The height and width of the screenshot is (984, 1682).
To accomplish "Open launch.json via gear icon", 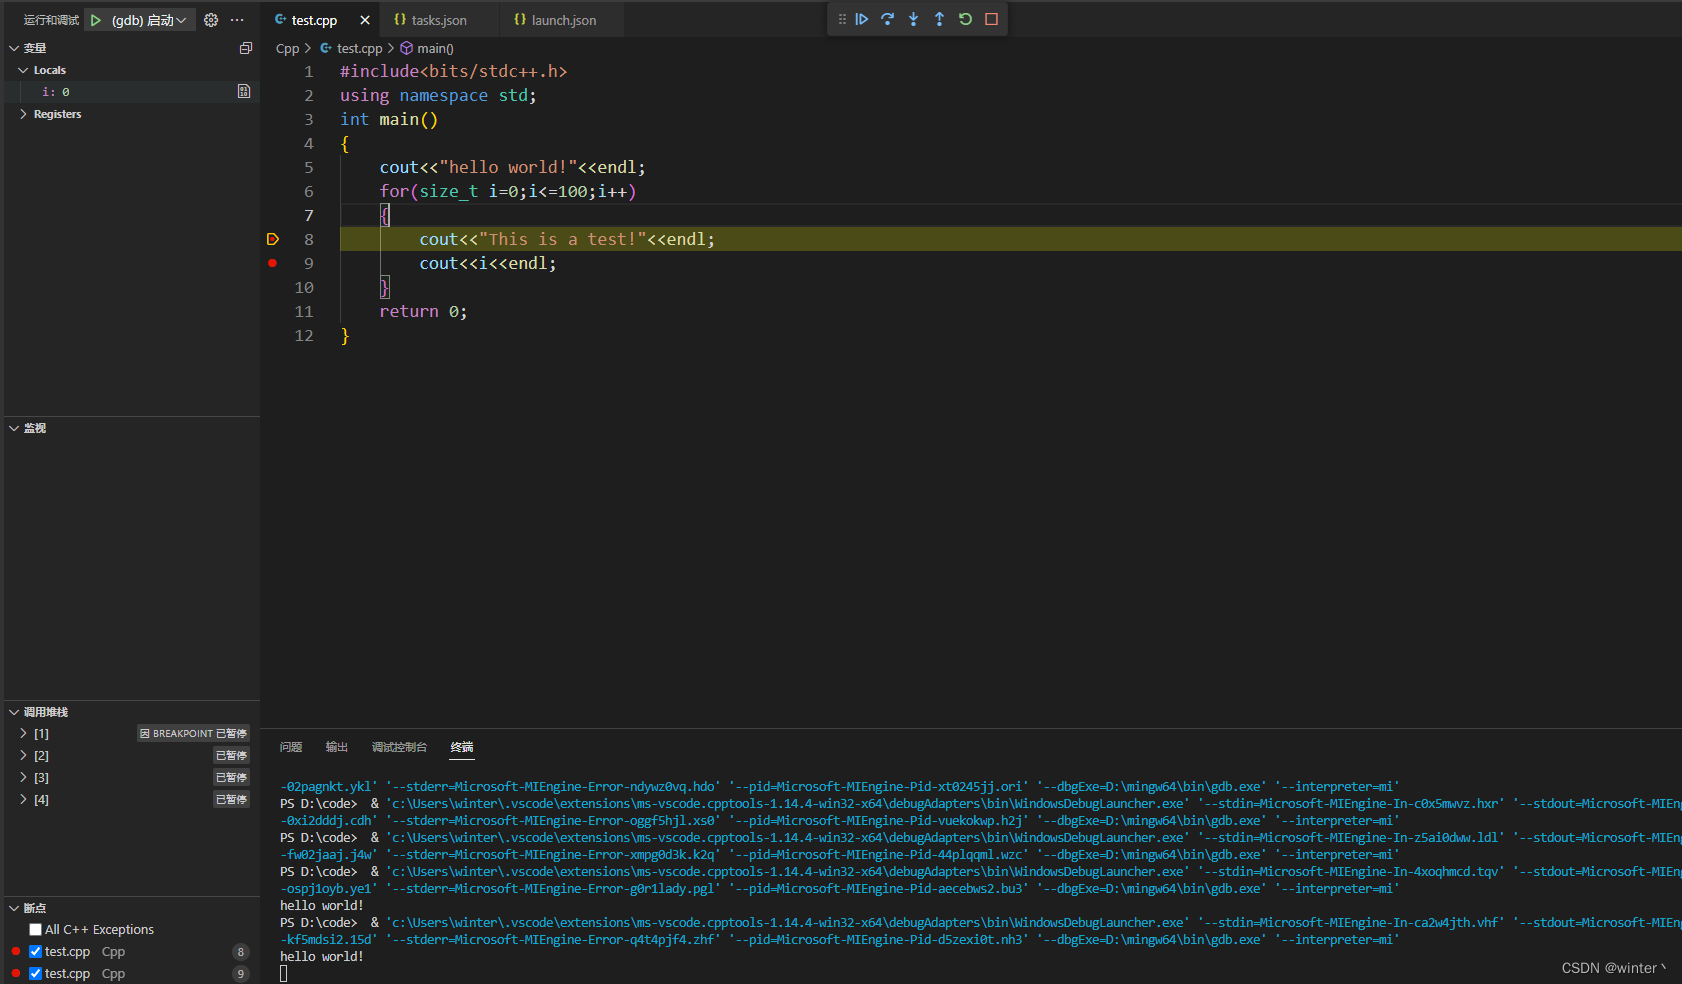I will [x=211, y=20].
